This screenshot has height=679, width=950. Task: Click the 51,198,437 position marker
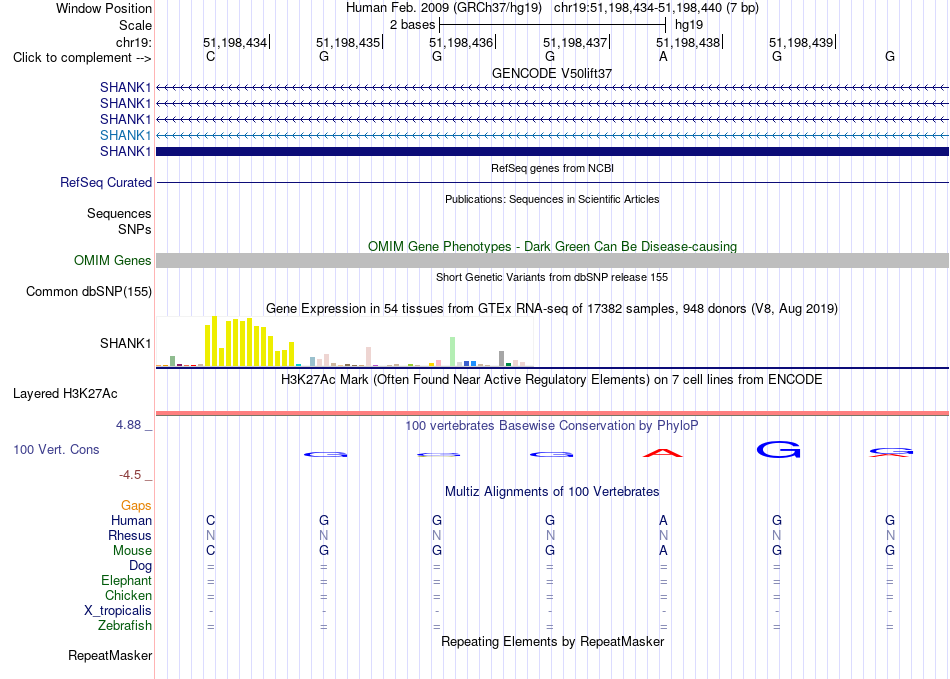point(575,42)
